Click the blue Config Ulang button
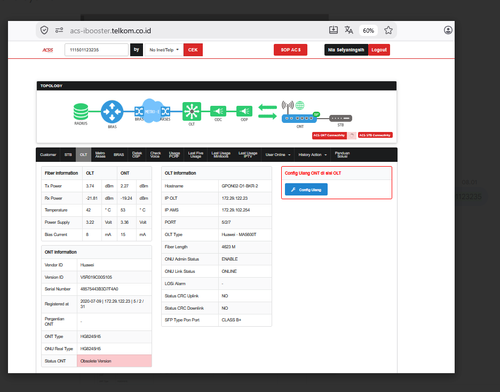The width and height of the screenshot is (500, 392). (x=306, y=189)
